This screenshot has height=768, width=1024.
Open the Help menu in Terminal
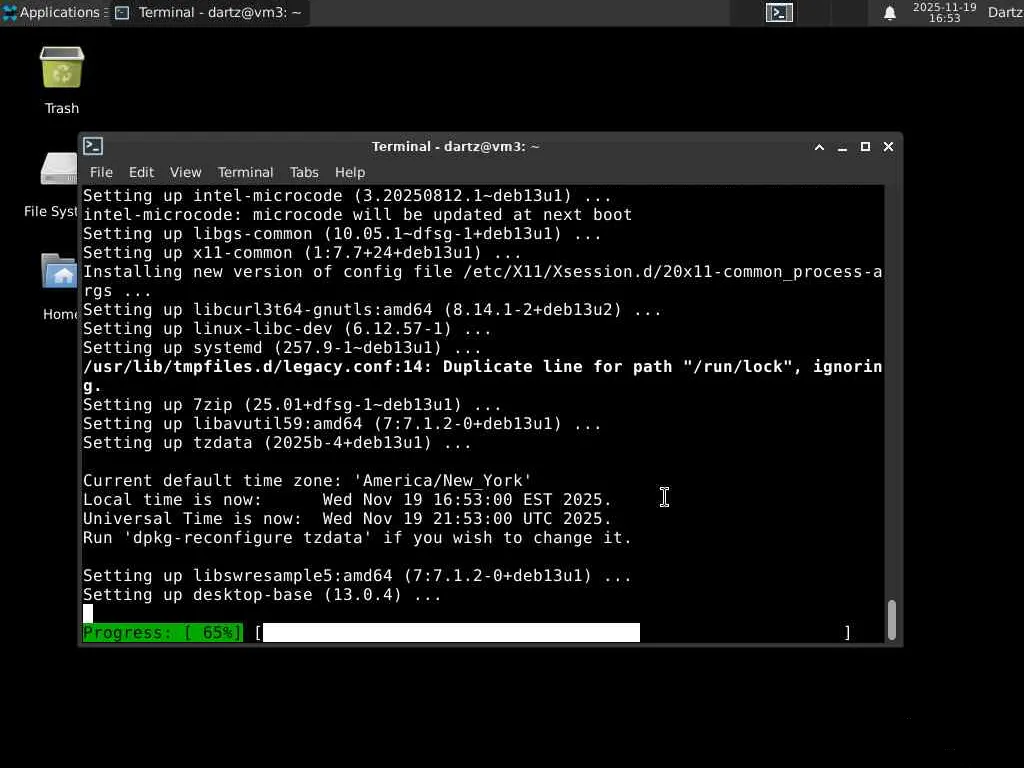(x=350, y=172)
